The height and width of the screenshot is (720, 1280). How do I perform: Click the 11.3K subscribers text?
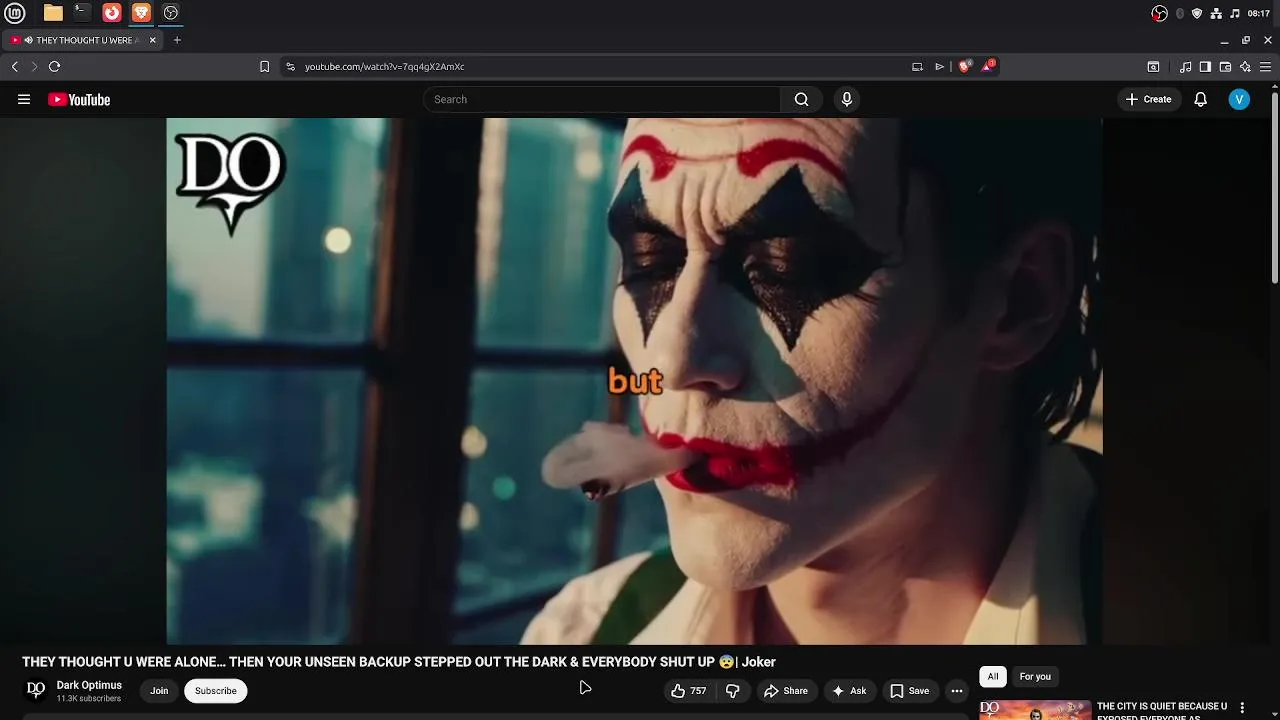tap(88, 698)
